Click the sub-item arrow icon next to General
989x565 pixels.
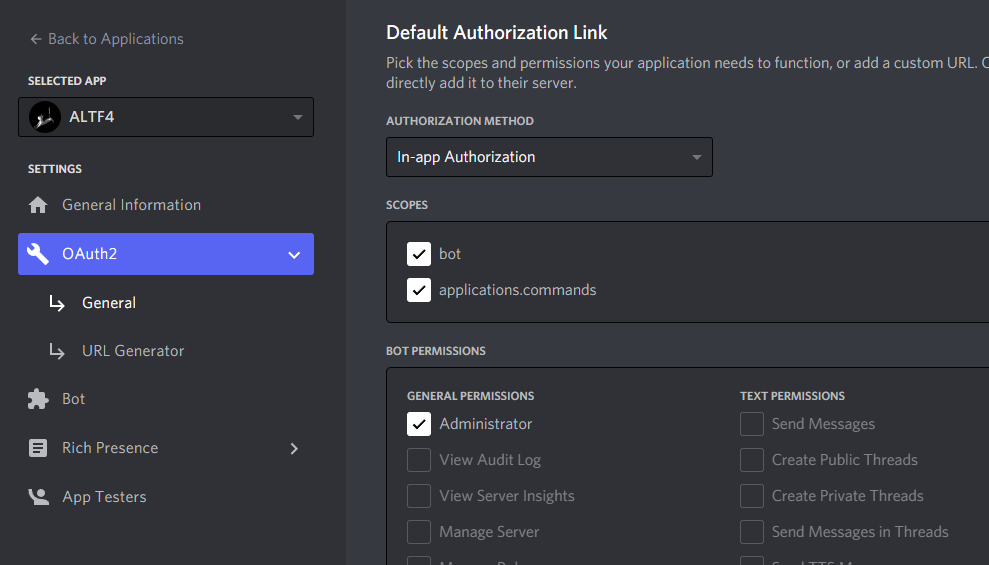click(57, 303)
